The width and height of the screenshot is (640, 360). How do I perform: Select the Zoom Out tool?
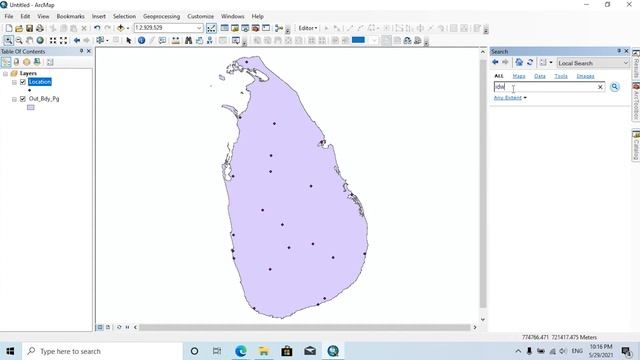19,40
